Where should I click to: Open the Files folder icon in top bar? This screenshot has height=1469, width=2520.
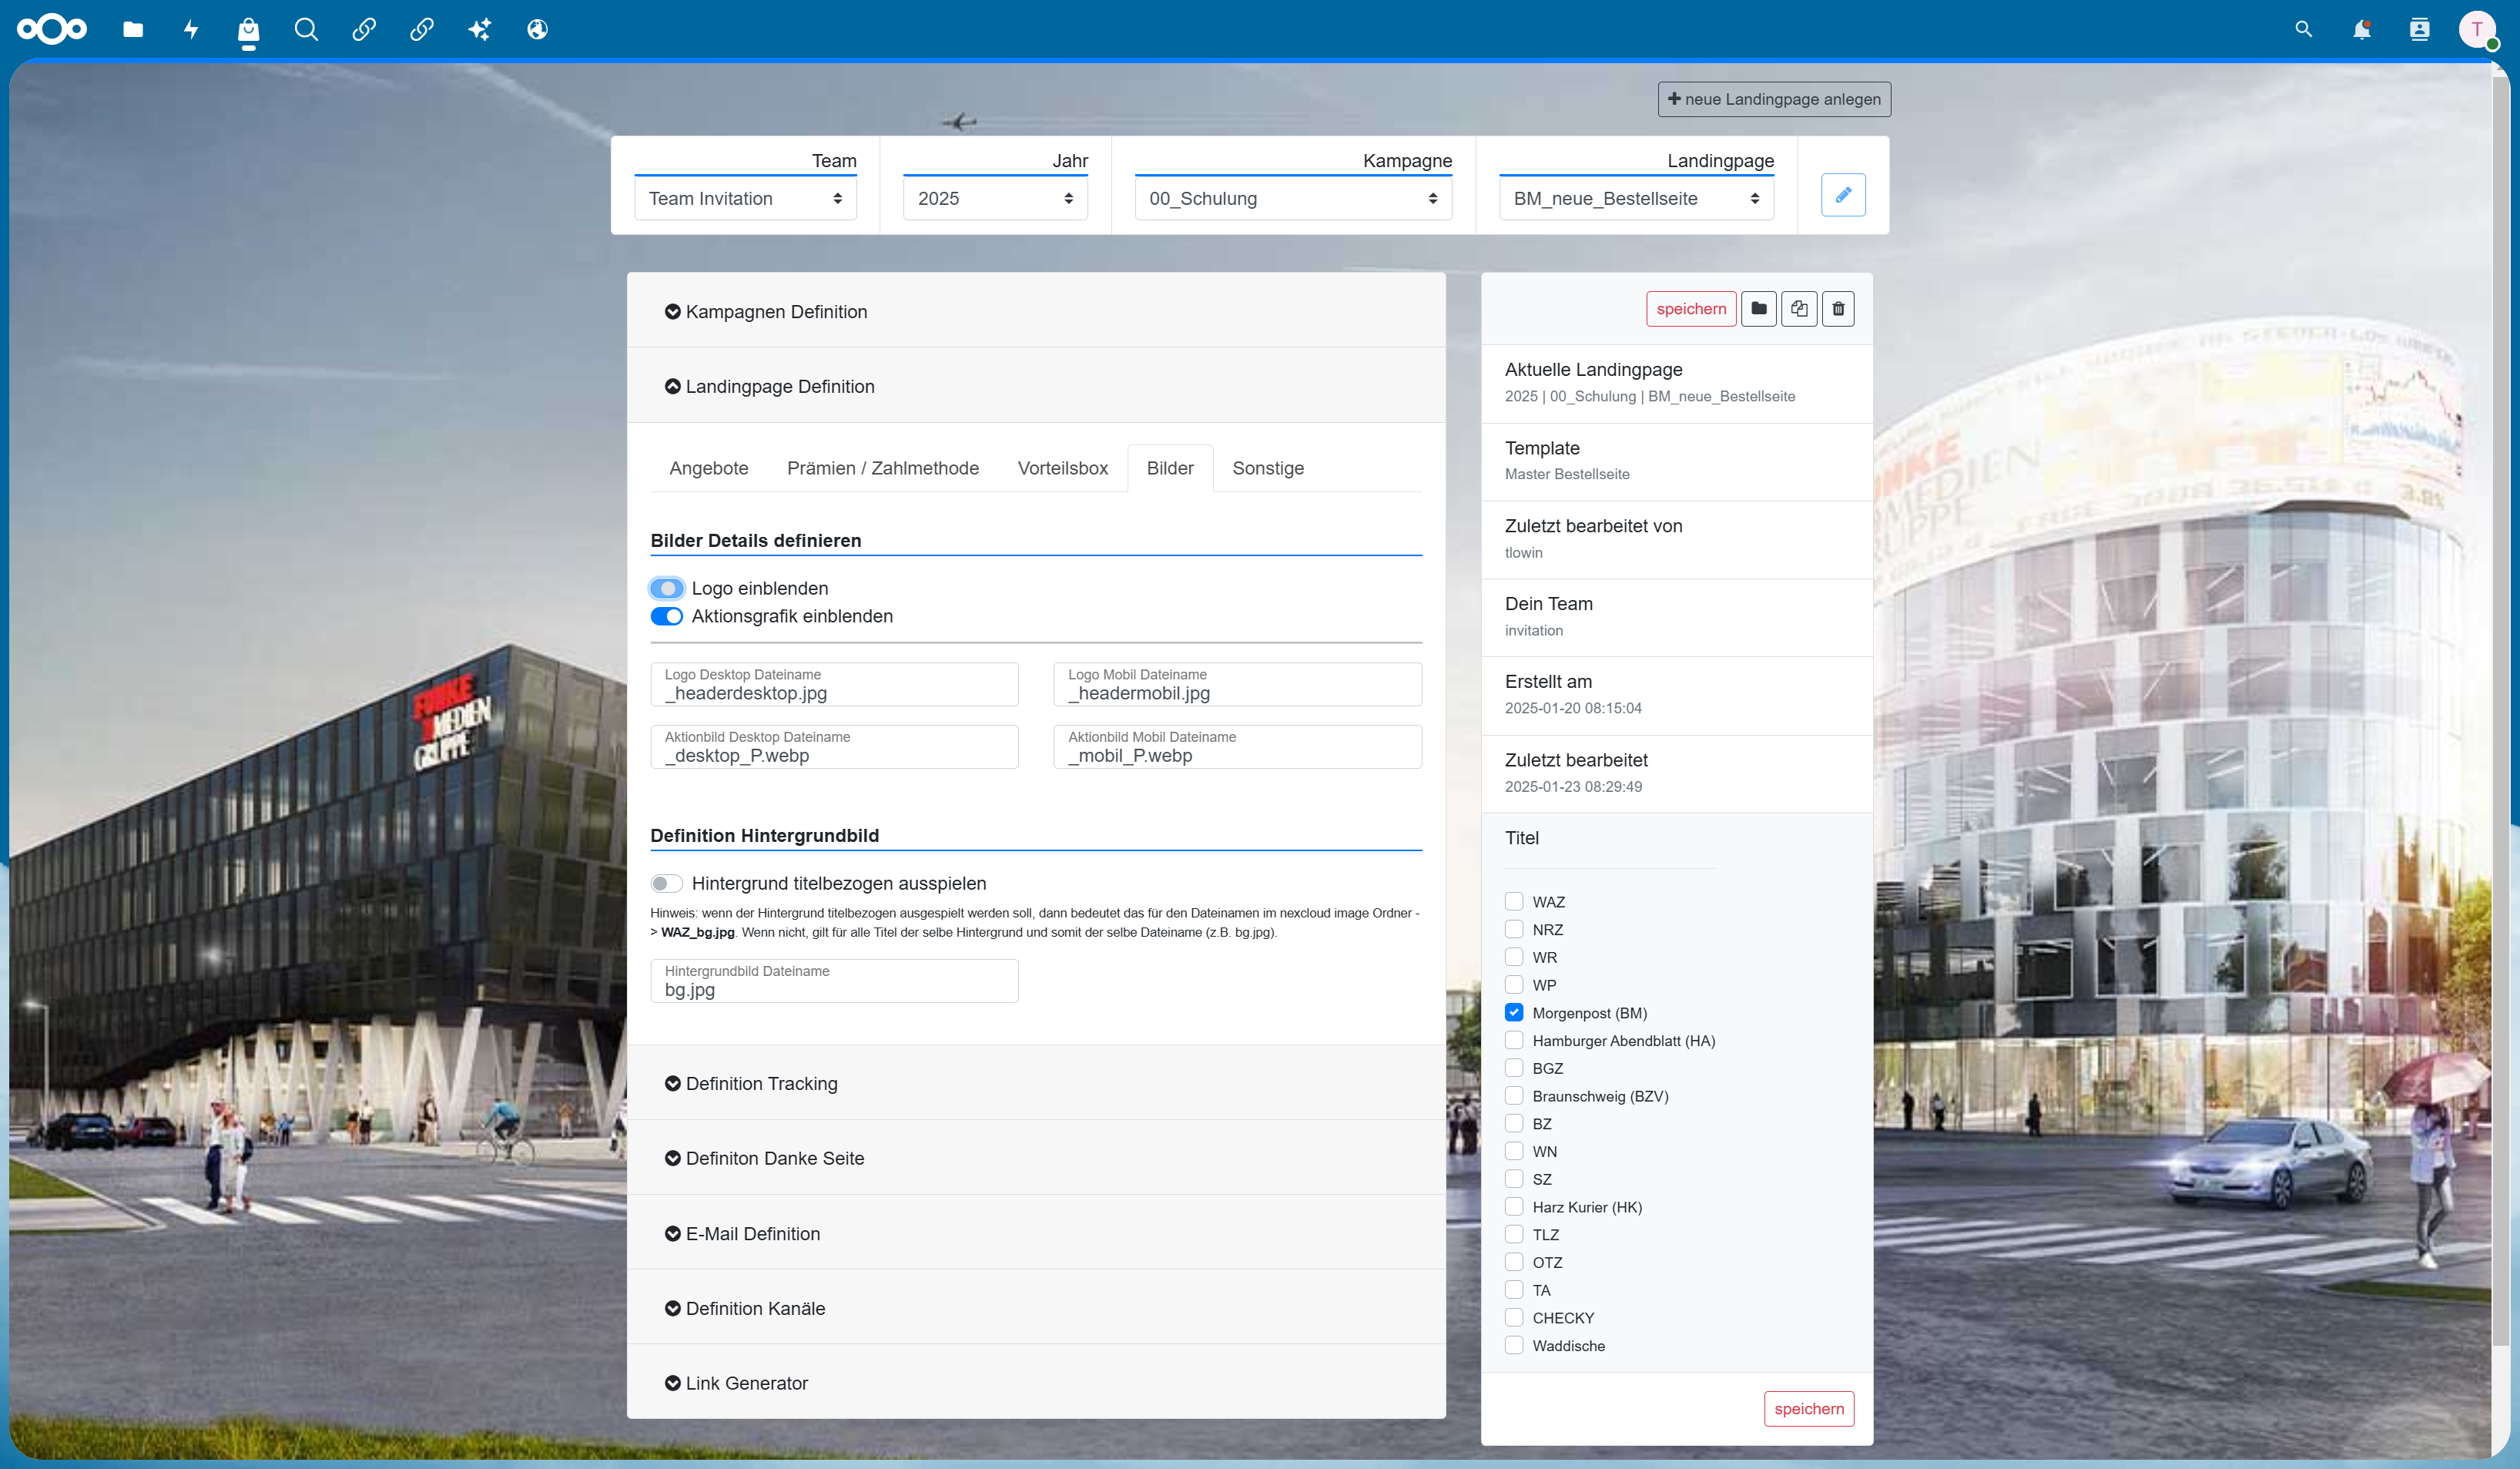[x=133, y=29]
